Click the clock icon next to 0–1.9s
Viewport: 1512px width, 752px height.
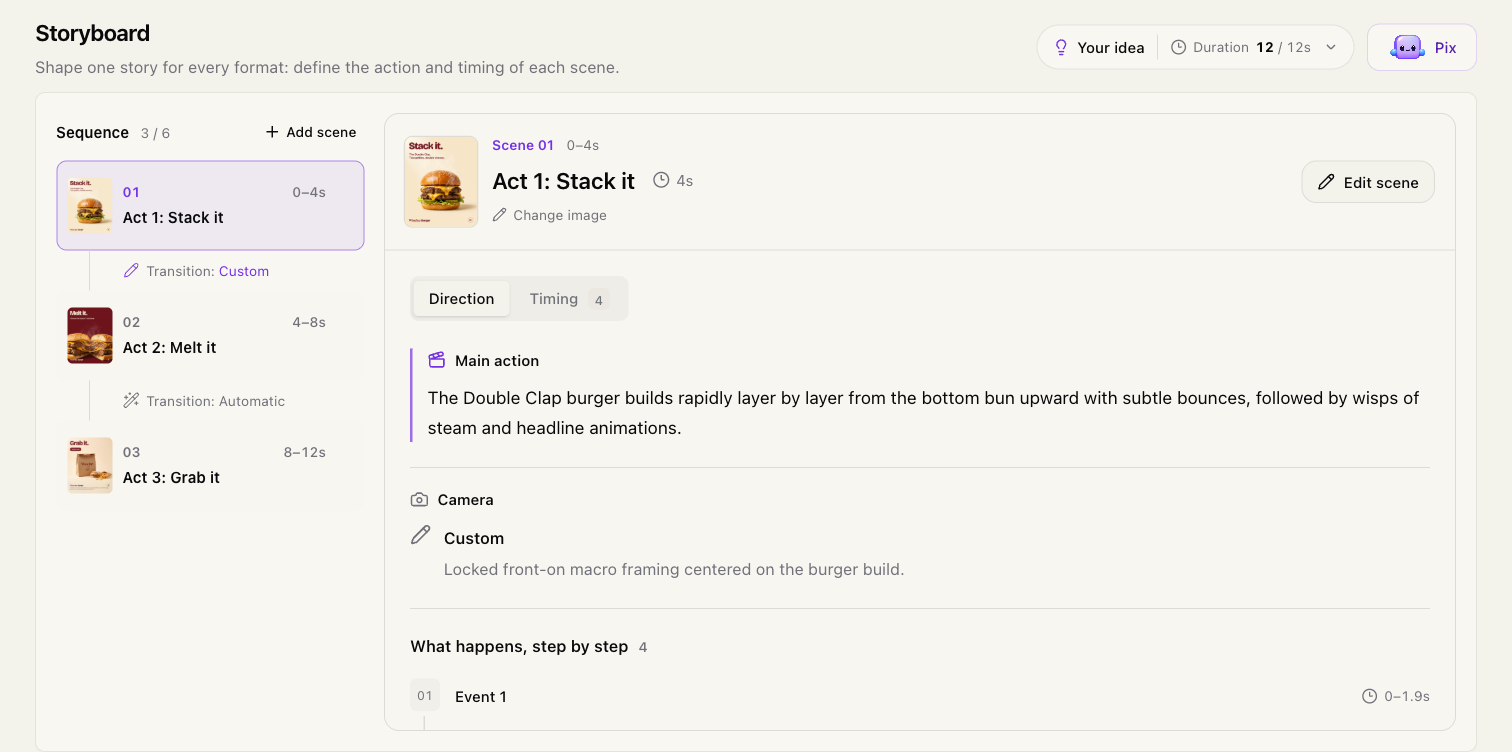point(1369,696)
